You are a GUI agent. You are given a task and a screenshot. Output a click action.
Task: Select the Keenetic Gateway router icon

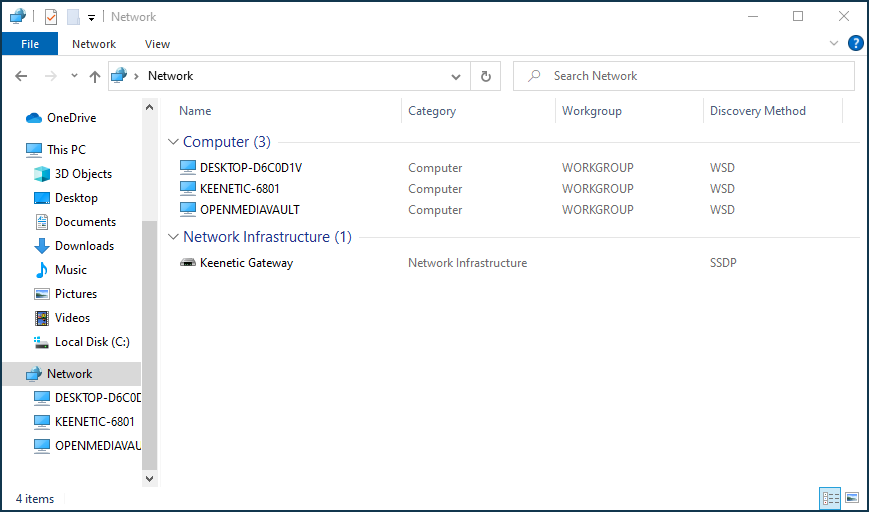point(188,263)
